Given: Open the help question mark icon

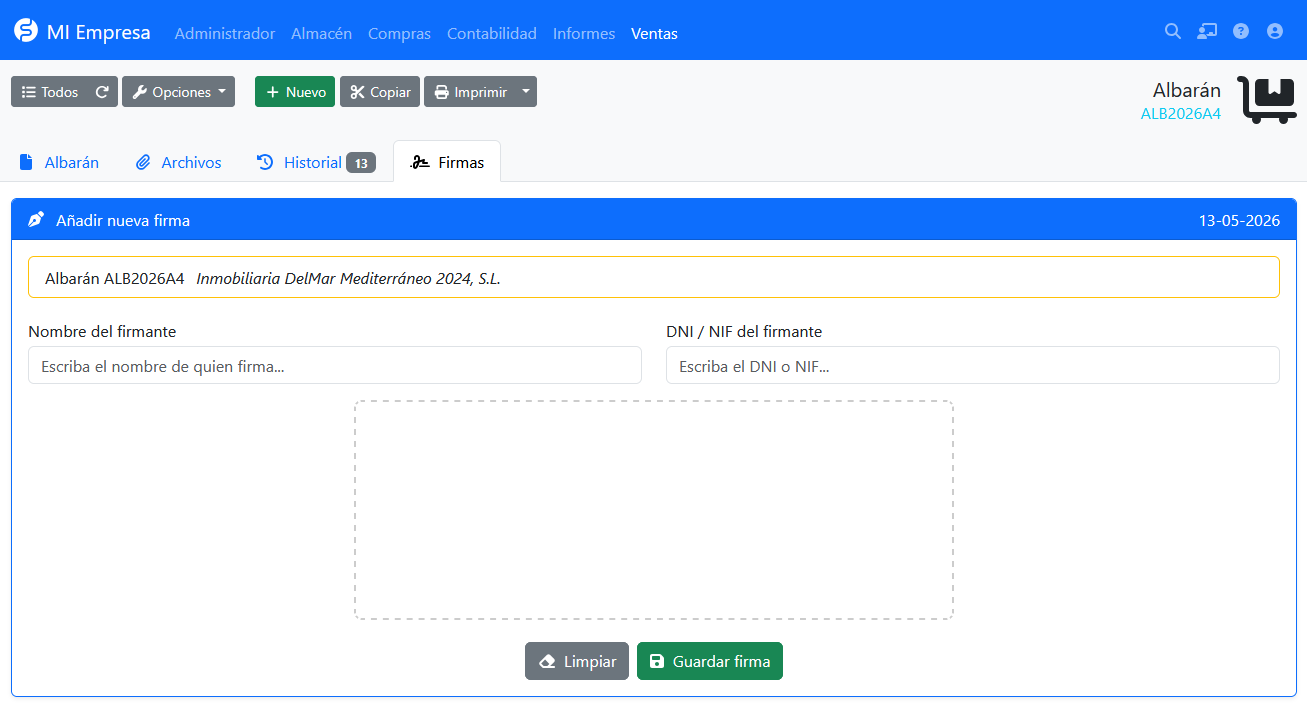Looking at the screenshot, I should [x=1241, y=31].
